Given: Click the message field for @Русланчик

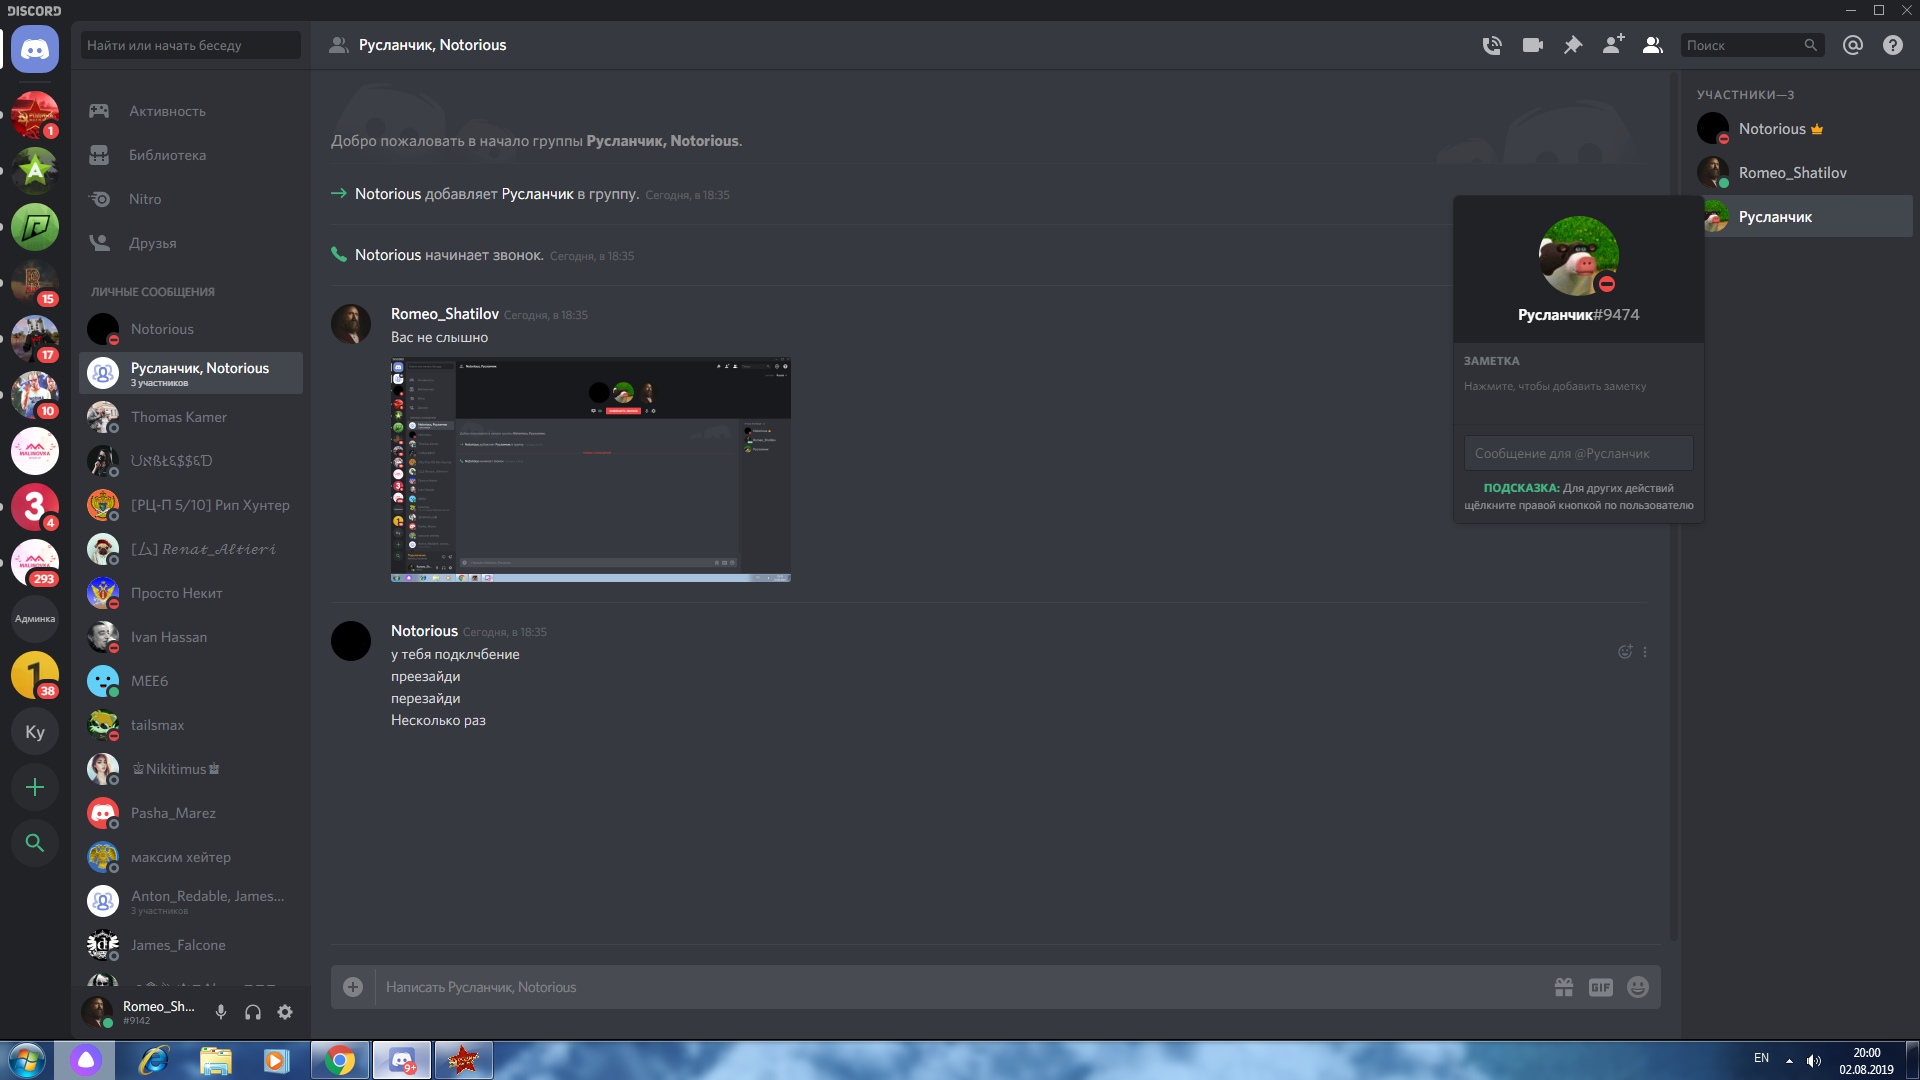Looking at the screenshot, I should click(x=1578, y=453).
